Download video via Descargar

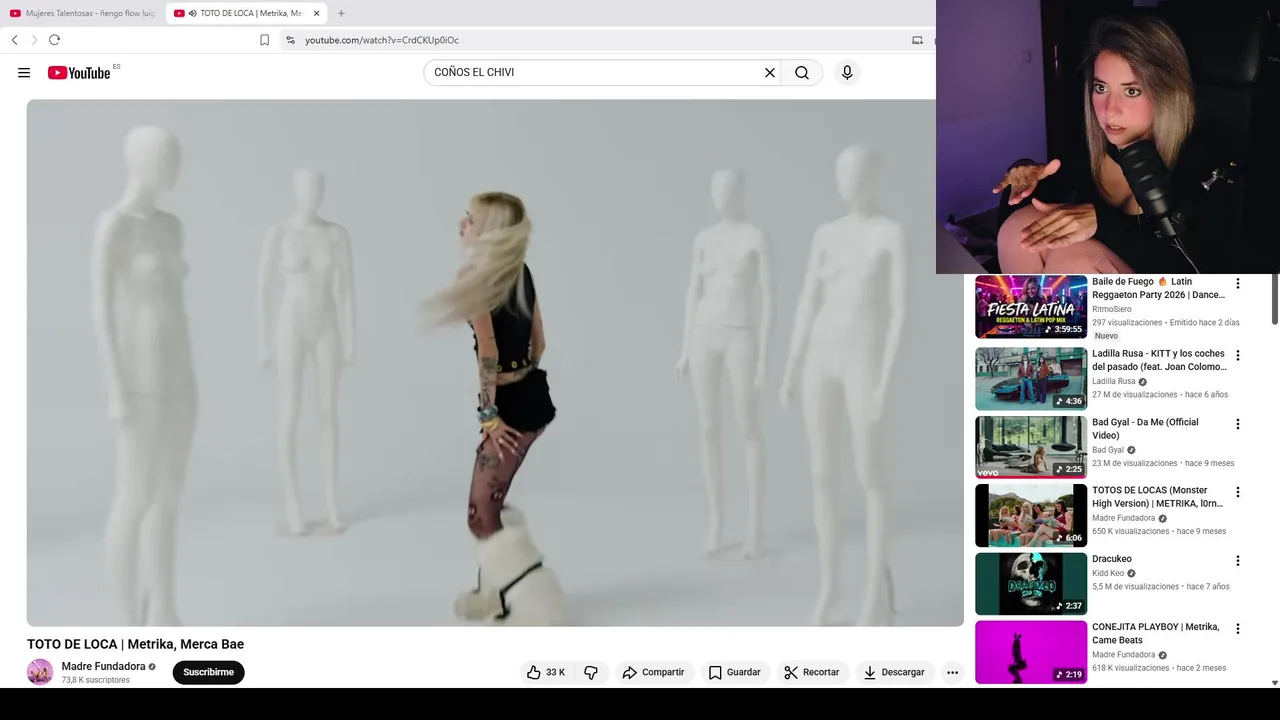click(894, 672)
